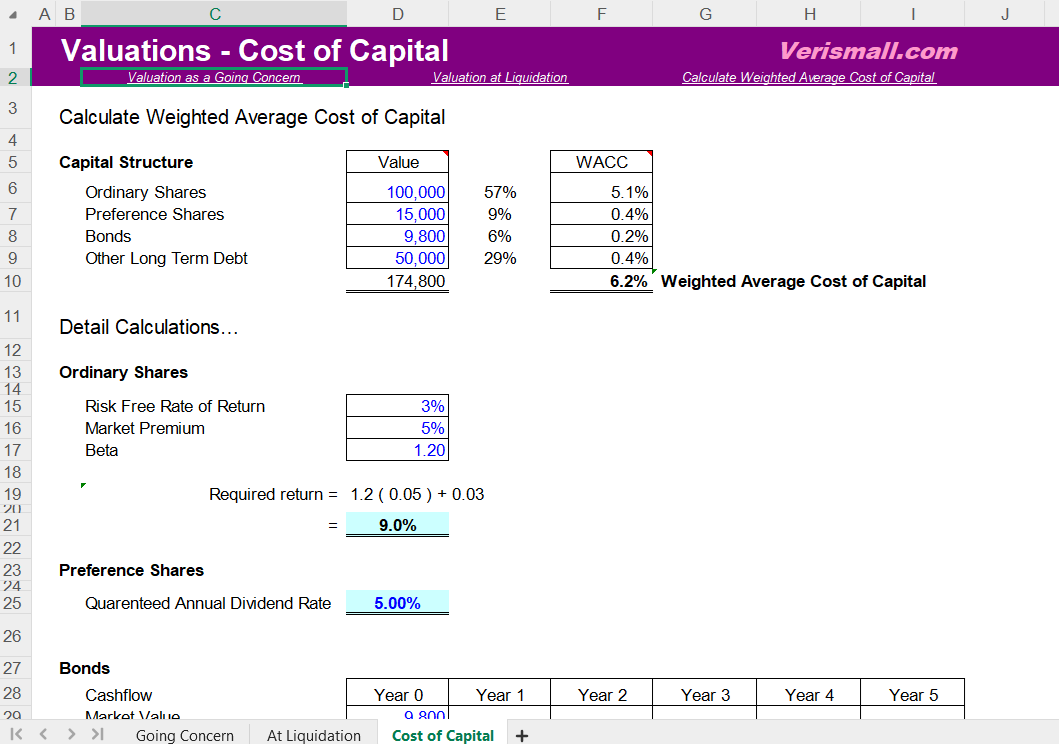Click the previous-sheet navigation arrow
Image resolution: width=1059 pixels, height=744 pixels.
coord(43,735)
